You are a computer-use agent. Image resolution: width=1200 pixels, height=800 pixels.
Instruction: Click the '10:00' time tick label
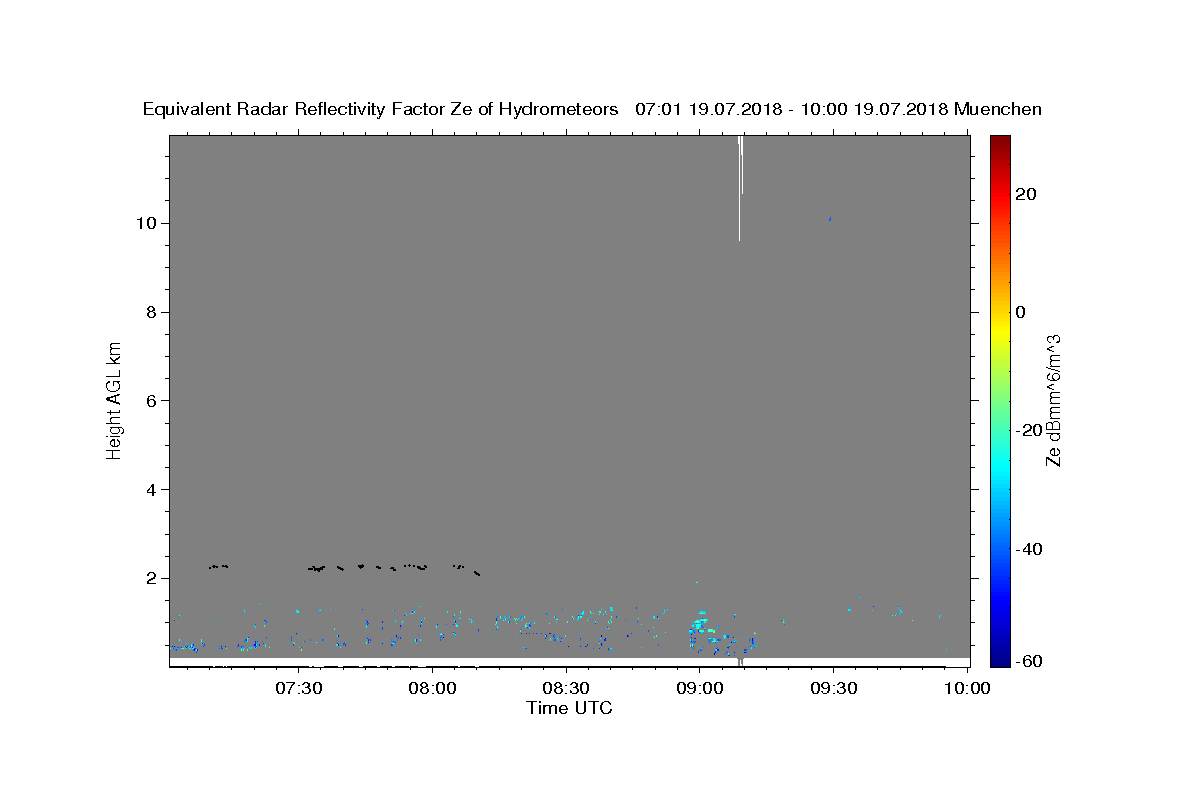tap(967, 689)
